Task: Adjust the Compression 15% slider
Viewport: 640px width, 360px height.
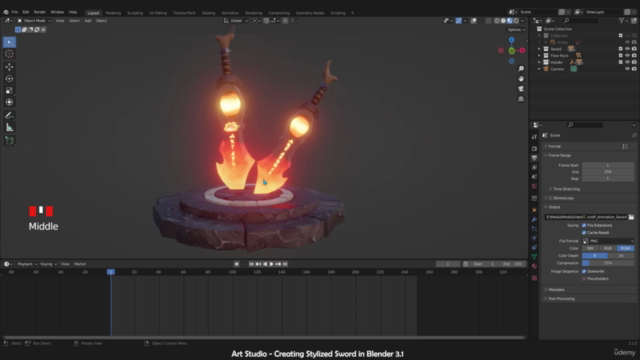Action: [608, 263]
